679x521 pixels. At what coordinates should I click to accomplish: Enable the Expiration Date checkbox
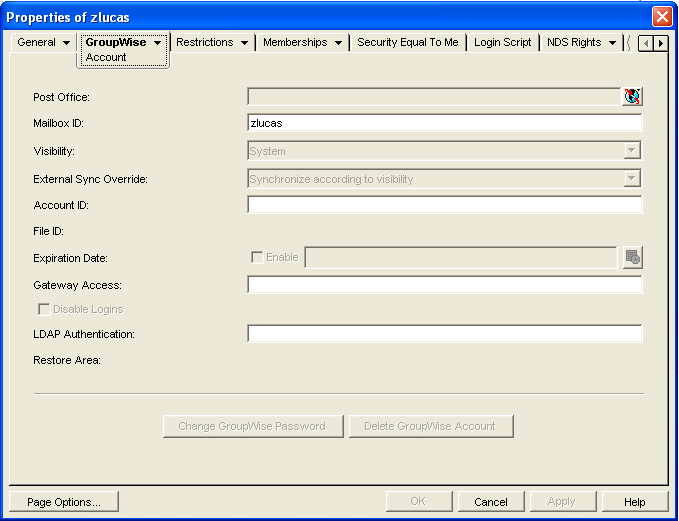pyautogui.click(x=257, y=257)
